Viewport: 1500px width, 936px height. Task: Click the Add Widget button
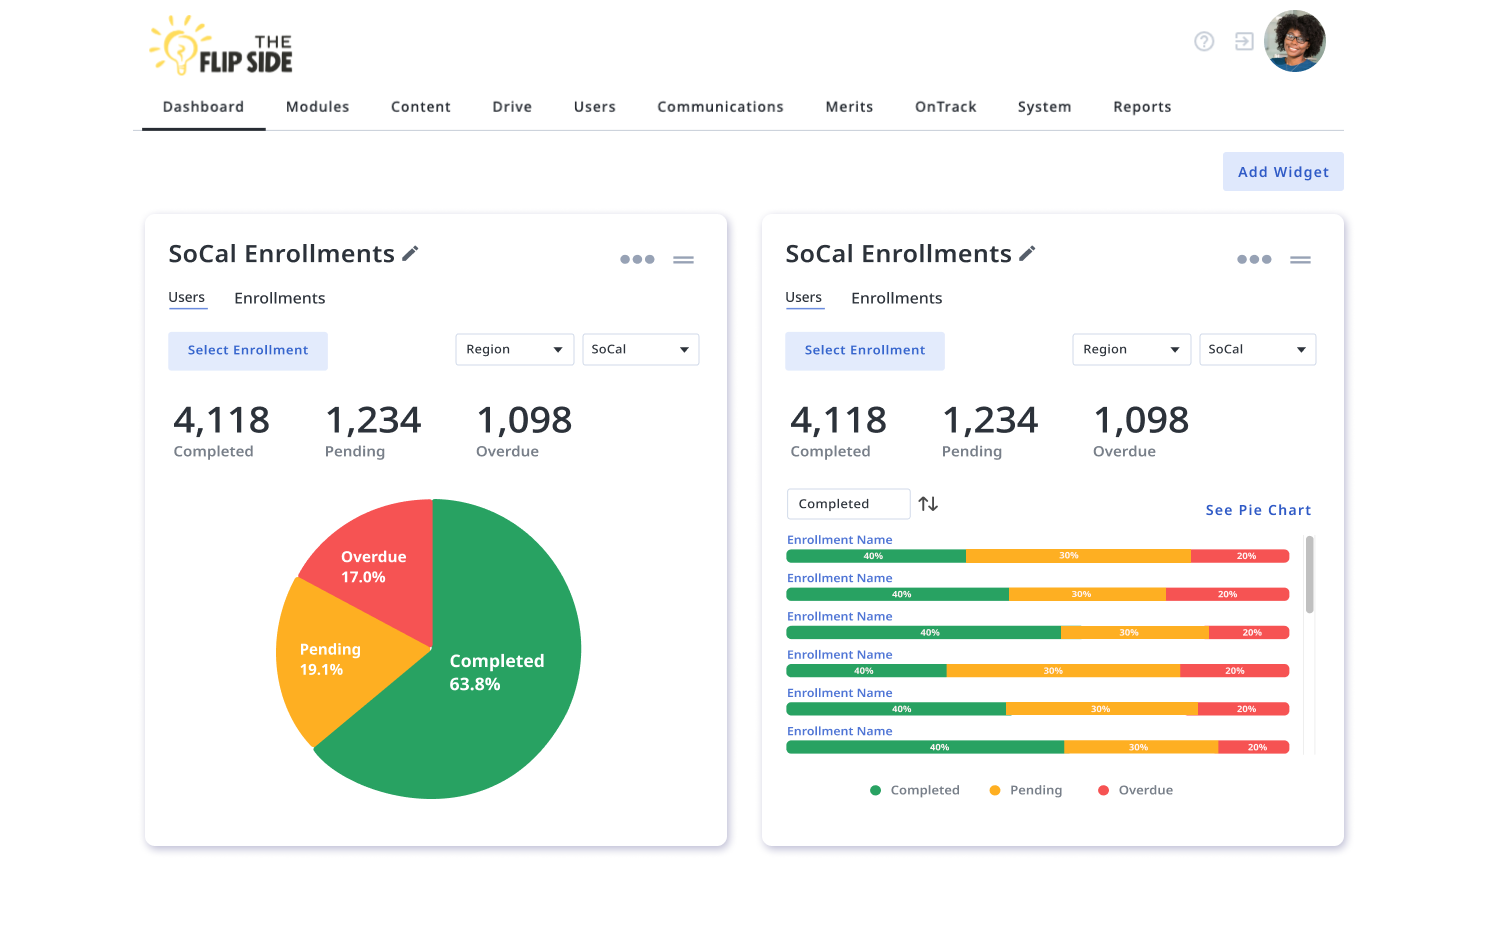[1283, 171]
